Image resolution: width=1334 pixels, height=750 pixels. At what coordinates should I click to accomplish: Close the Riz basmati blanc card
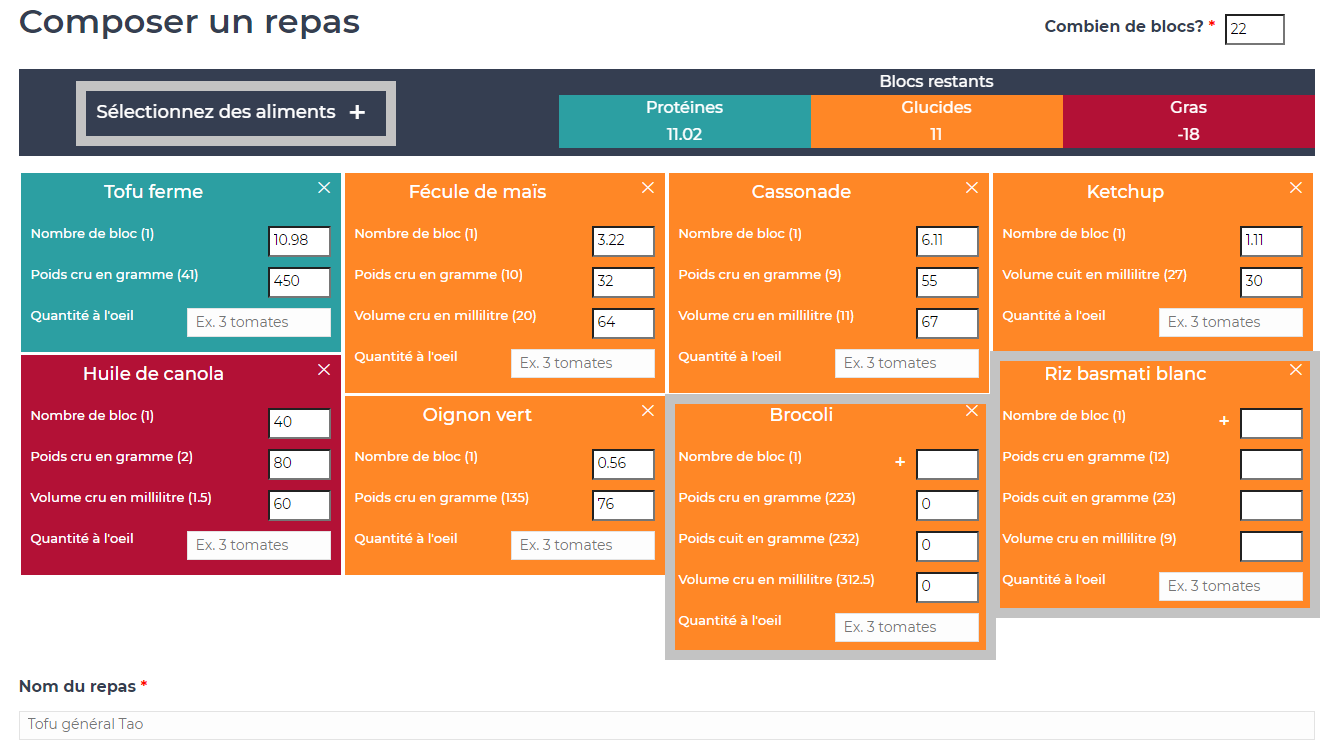[x=1296, y=370]
